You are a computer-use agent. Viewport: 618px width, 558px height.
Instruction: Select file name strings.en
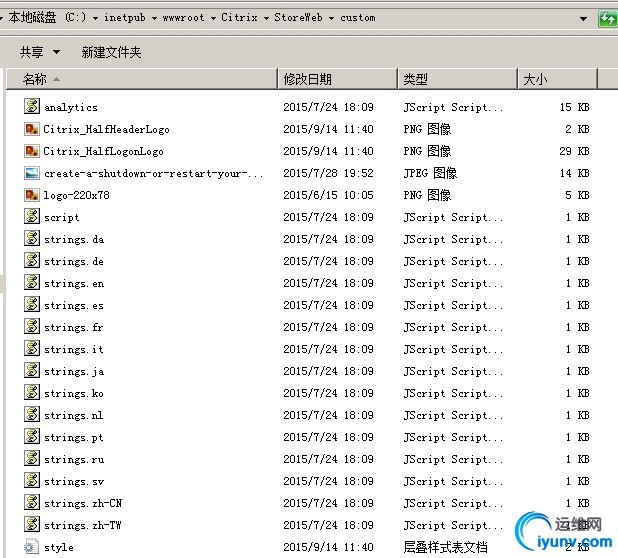[74, 283]
